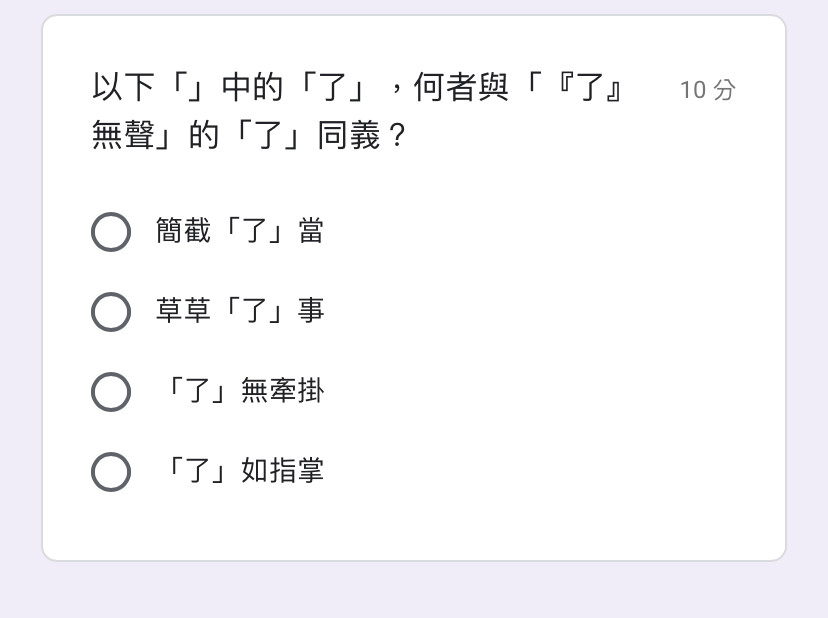828x618 pixels.
Task: Click the option label text 「了」如指掌
Action: click(x=244, y=471)
